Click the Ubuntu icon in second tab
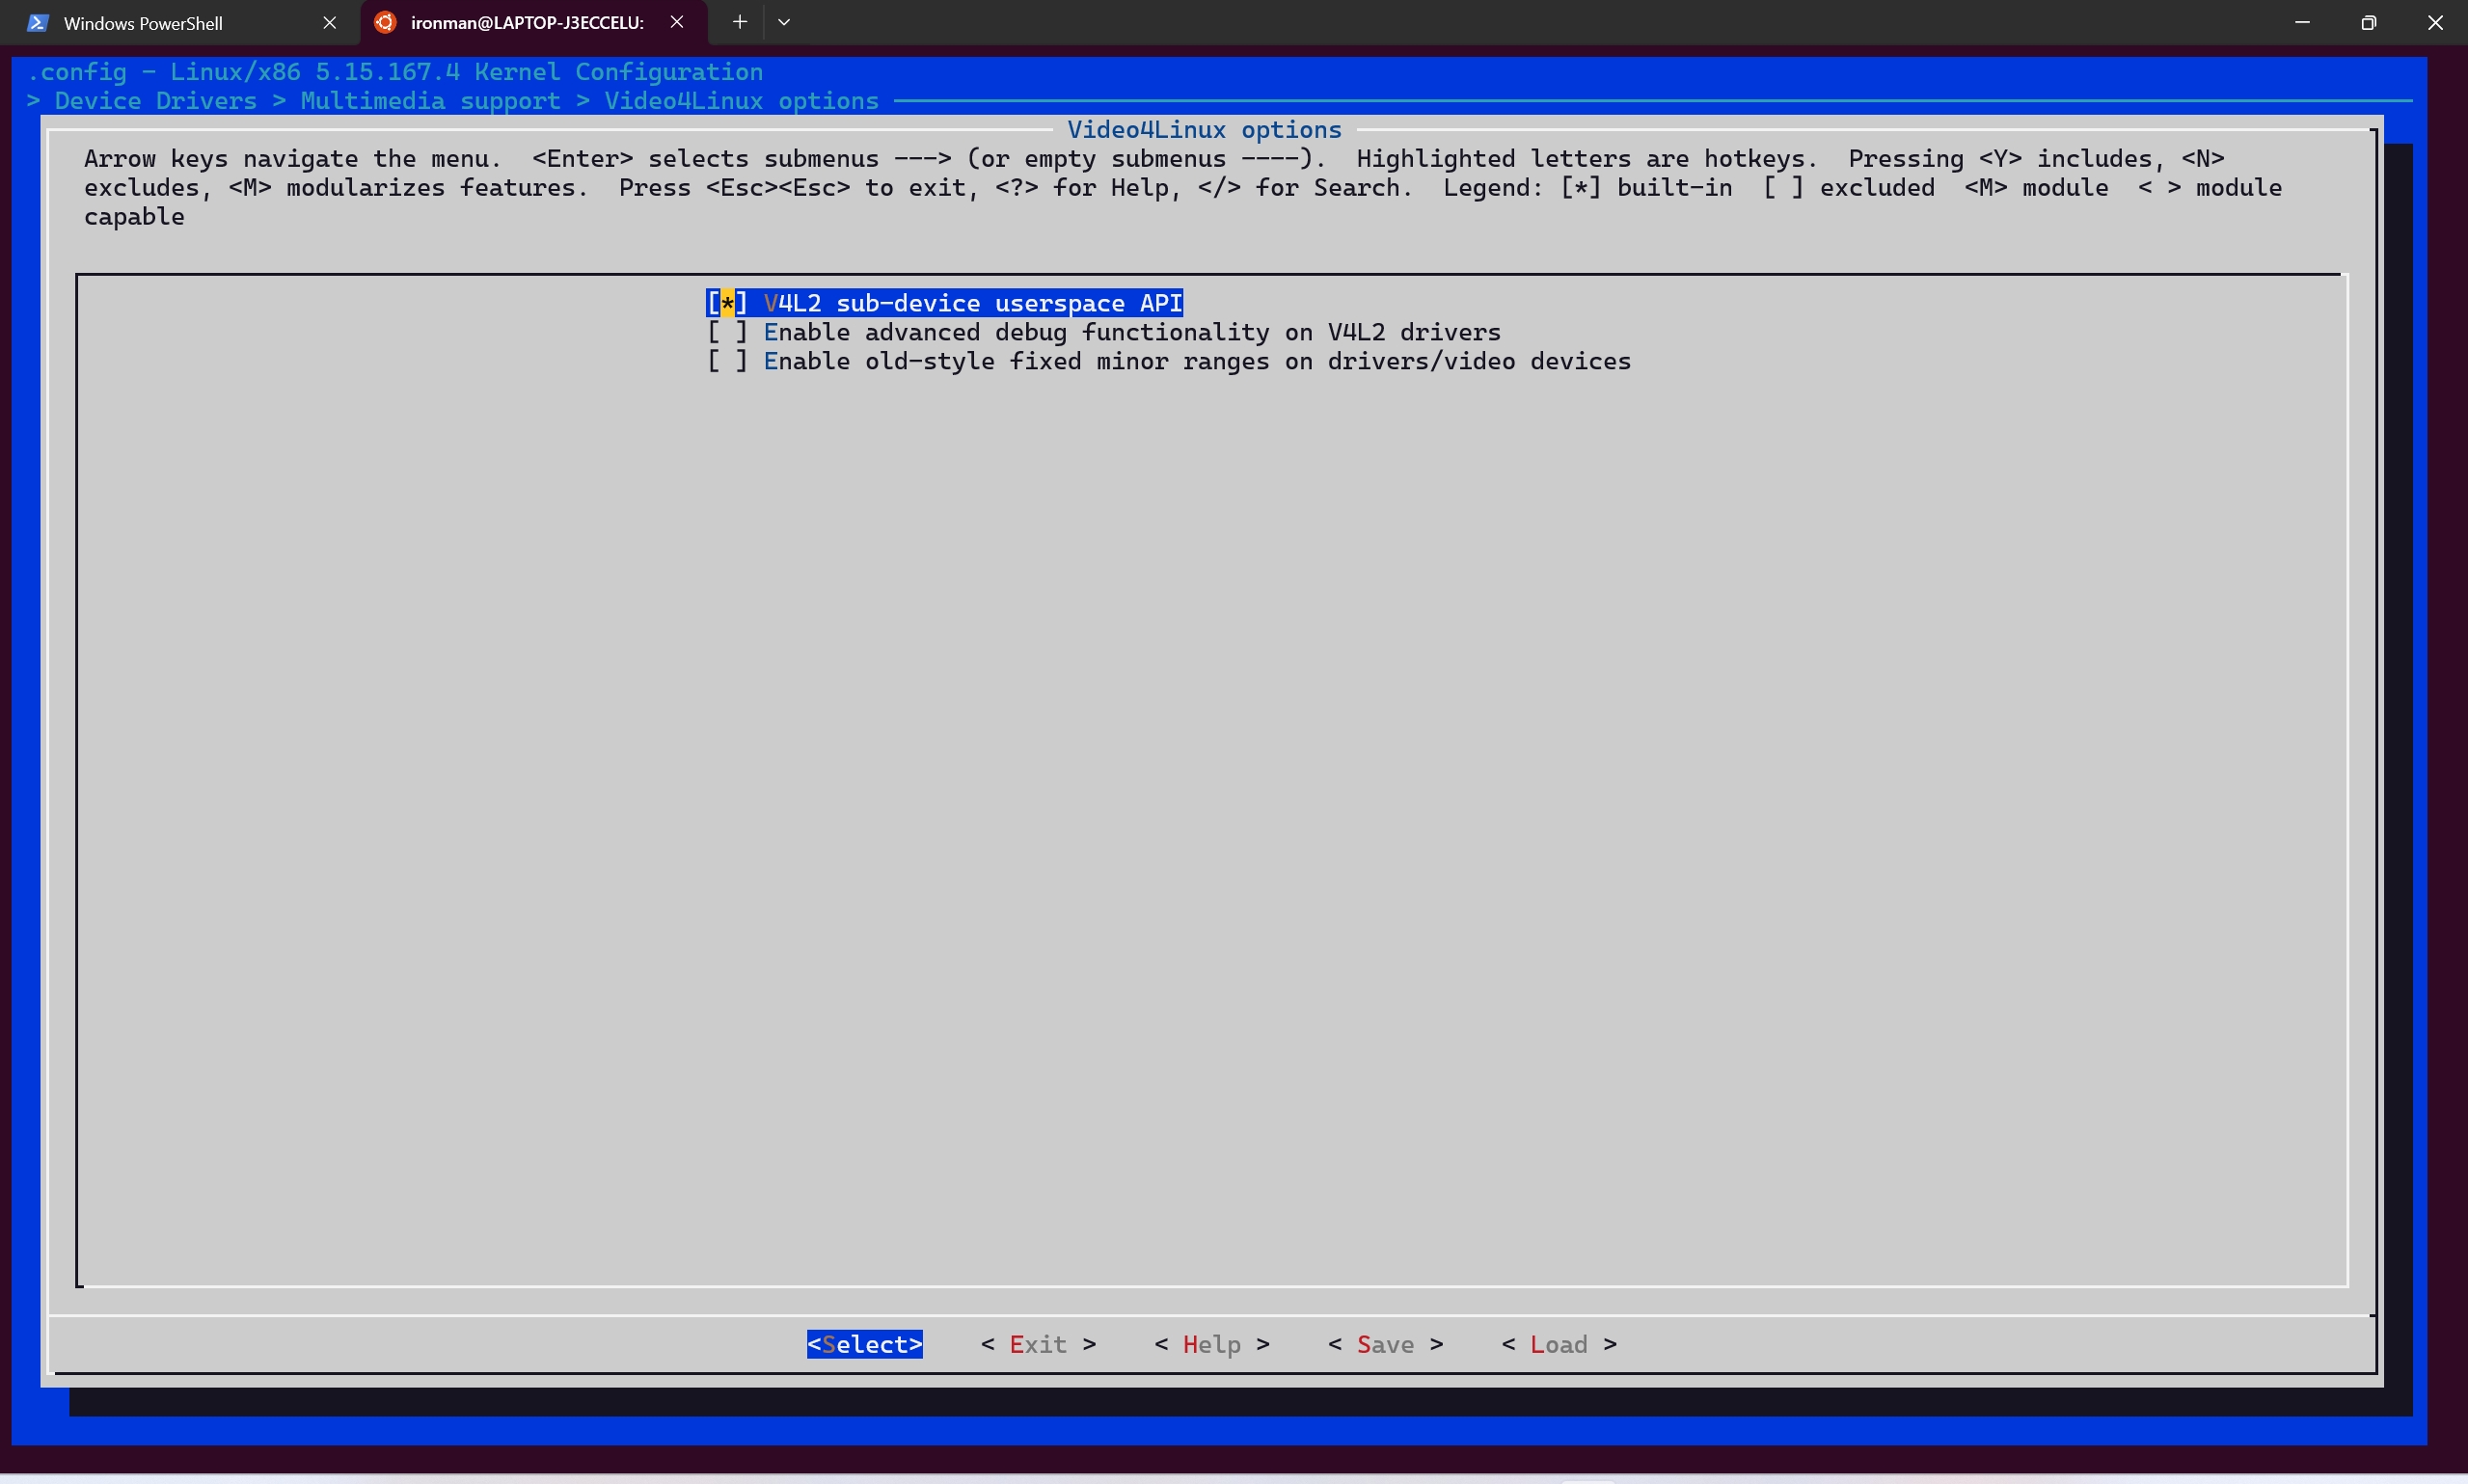 click(385, 22)
